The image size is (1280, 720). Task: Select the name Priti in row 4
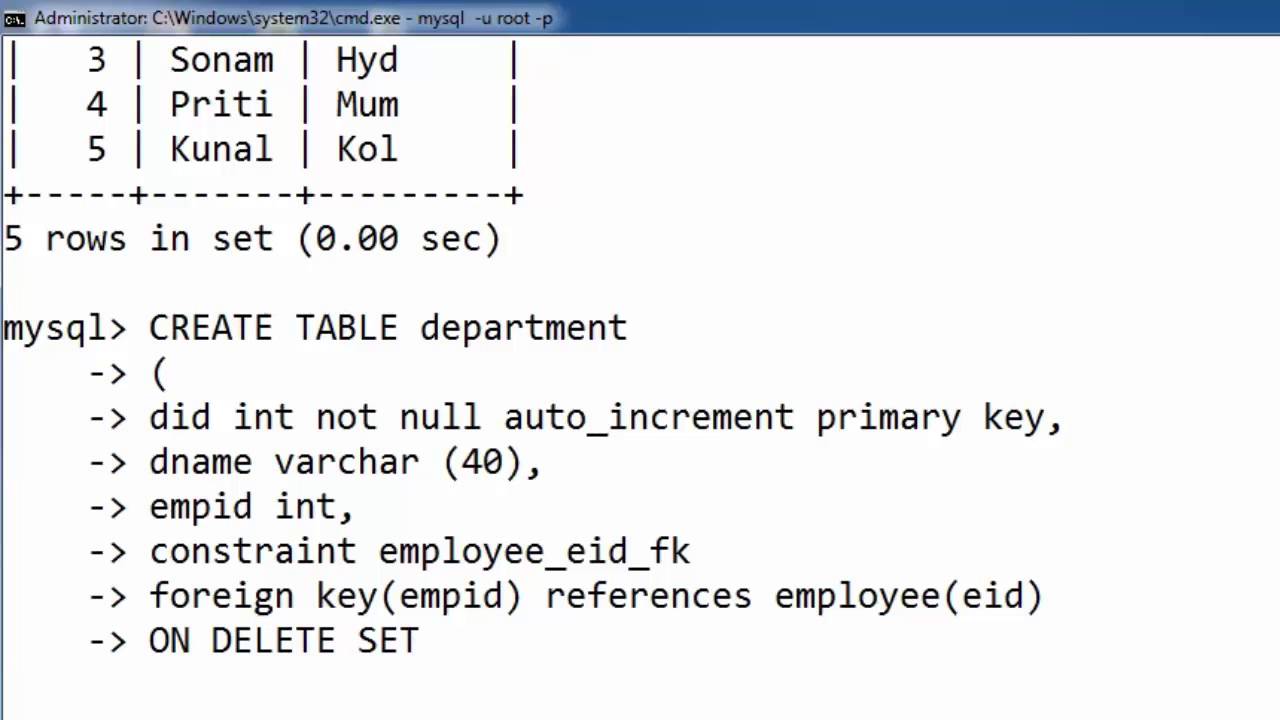coord(221,104)
